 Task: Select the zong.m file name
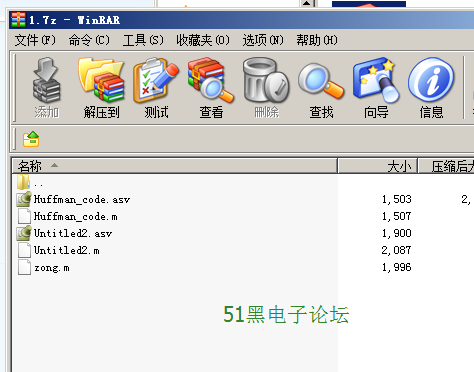coord(52,268)
